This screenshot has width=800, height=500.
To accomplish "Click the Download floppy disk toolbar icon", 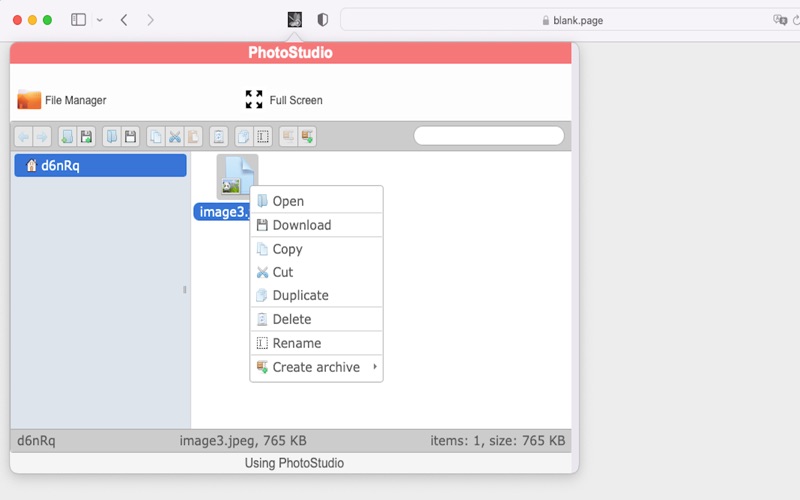I will point(130,137).
